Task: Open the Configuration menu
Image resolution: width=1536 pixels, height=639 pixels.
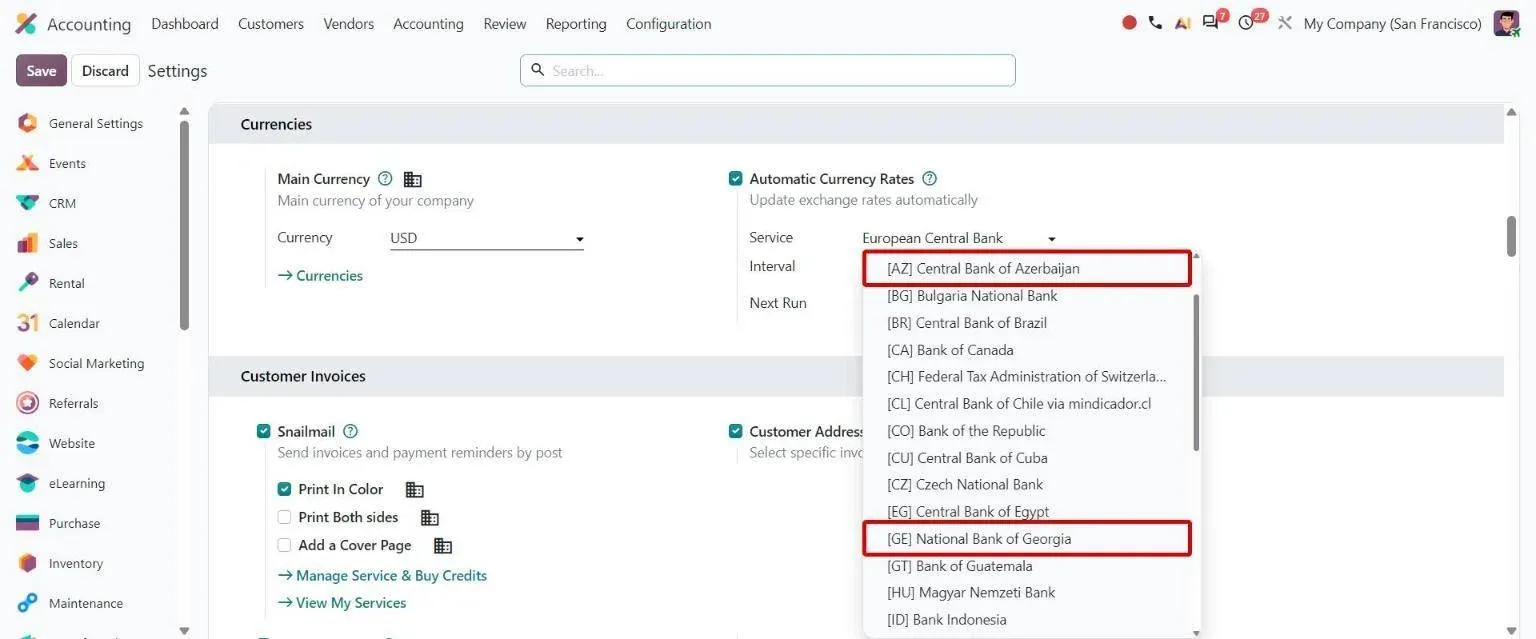Action: pyautogui.click(x=669, y=23)
